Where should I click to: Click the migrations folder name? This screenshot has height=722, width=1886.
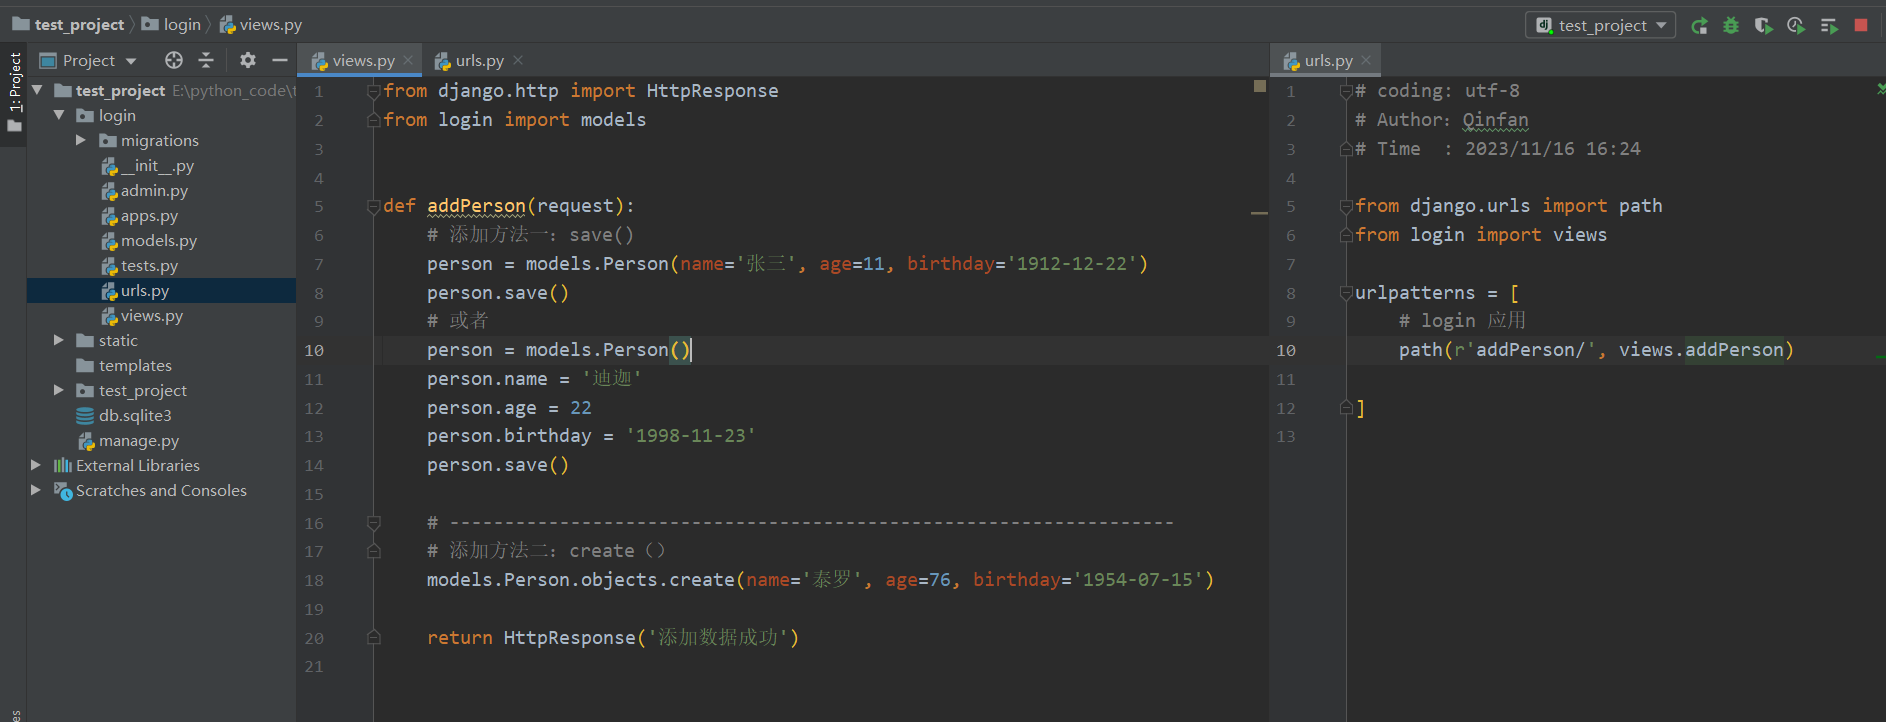coord(160,141)
